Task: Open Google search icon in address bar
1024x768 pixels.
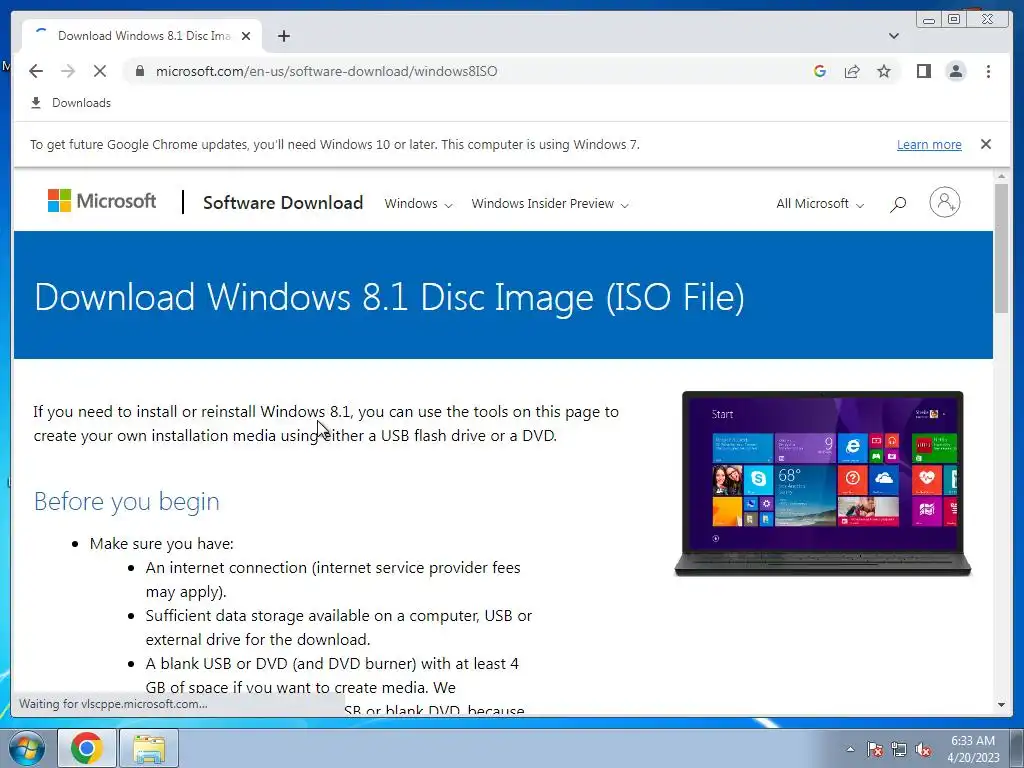Action: pyautogui.click(x=820, y=71)
